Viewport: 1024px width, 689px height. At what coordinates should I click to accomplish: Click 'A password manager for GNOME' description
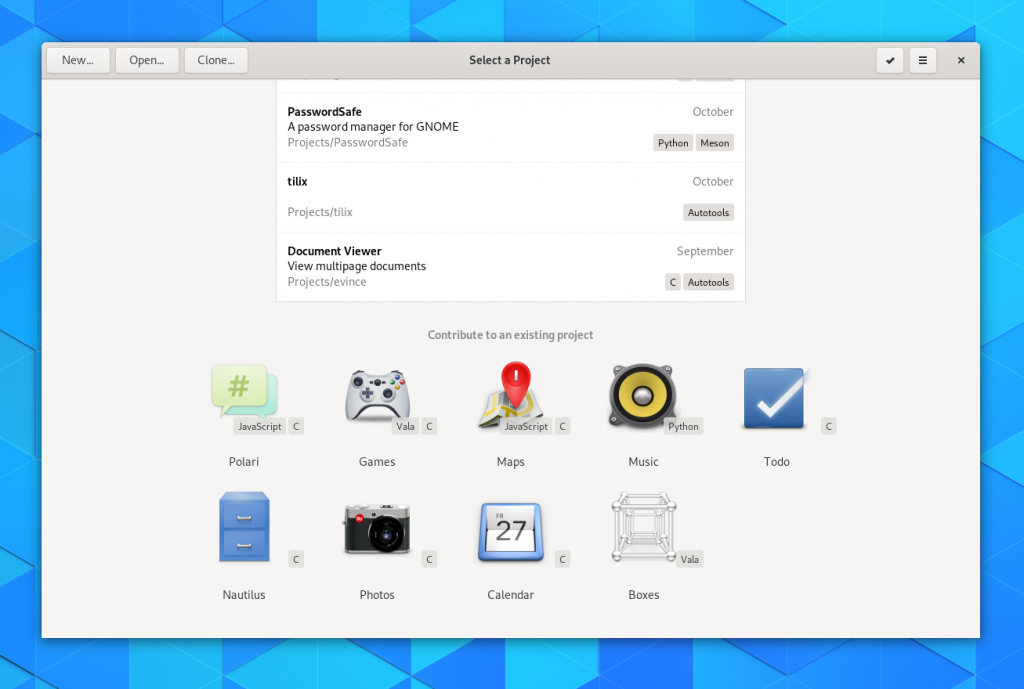point(373,127)
